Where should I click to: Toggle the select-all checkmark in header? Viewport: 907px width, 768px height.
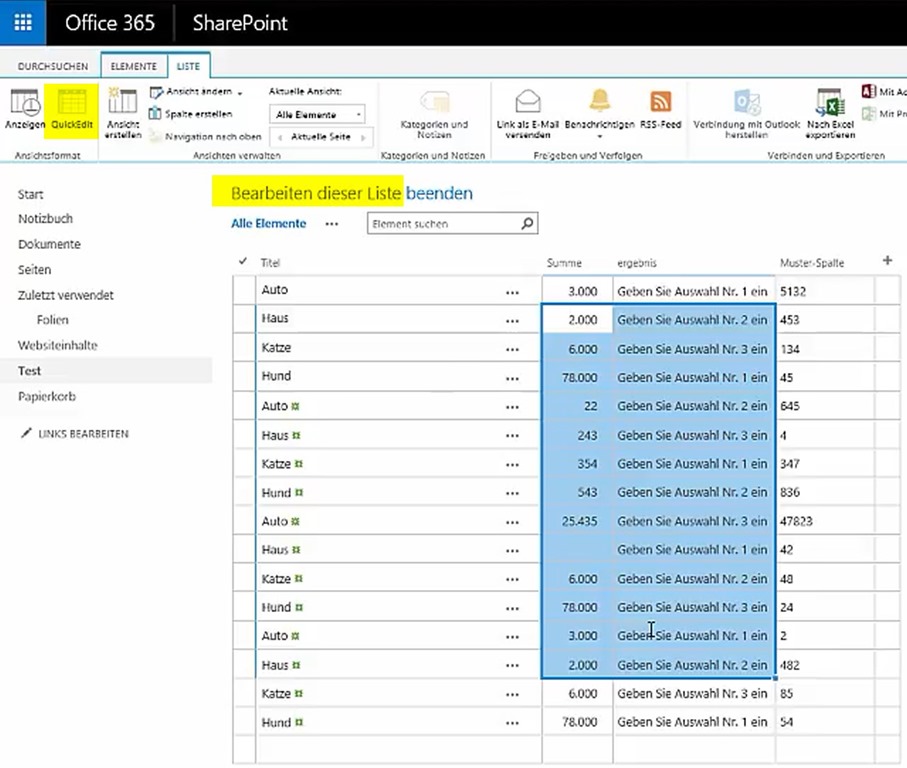[243, 261]
